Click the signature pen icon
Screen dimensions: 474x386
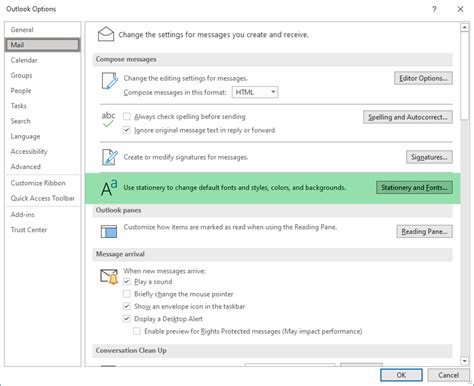coord(110,157)
